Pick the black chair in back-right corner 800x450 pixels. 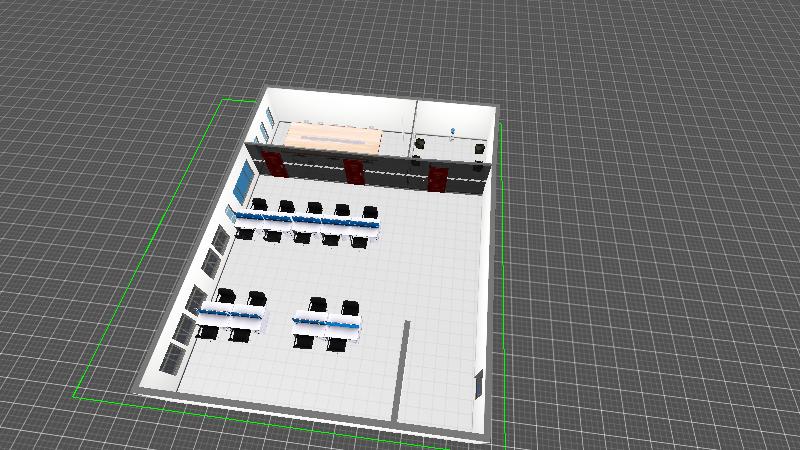tap(481, 151)
